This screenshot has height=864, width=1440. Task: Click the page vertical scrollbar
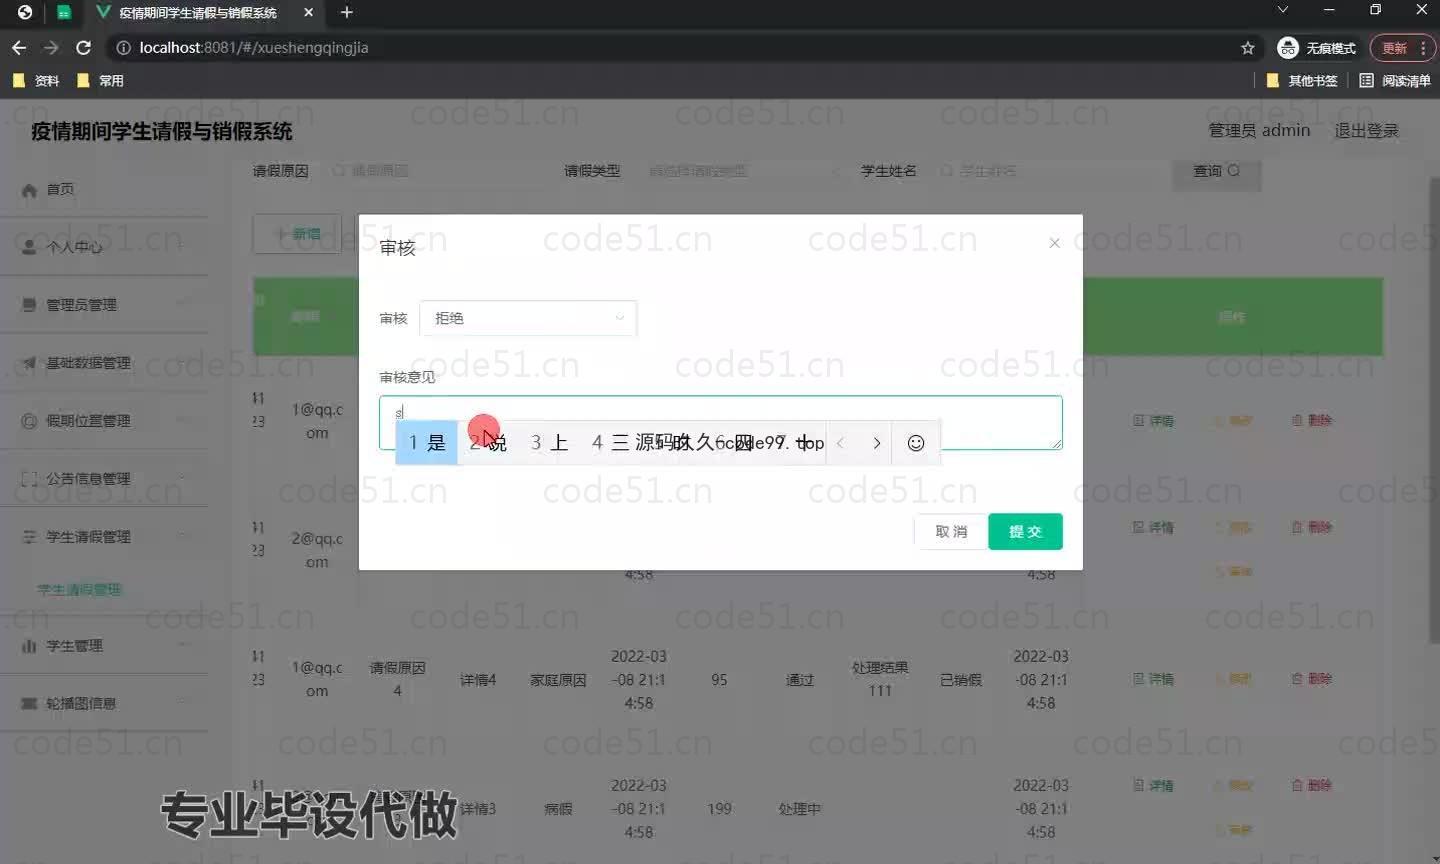[x=1435, y=410]
